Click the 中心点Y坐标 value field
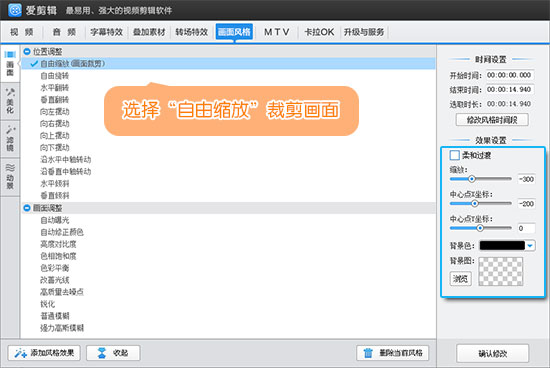 click(526, 228)
